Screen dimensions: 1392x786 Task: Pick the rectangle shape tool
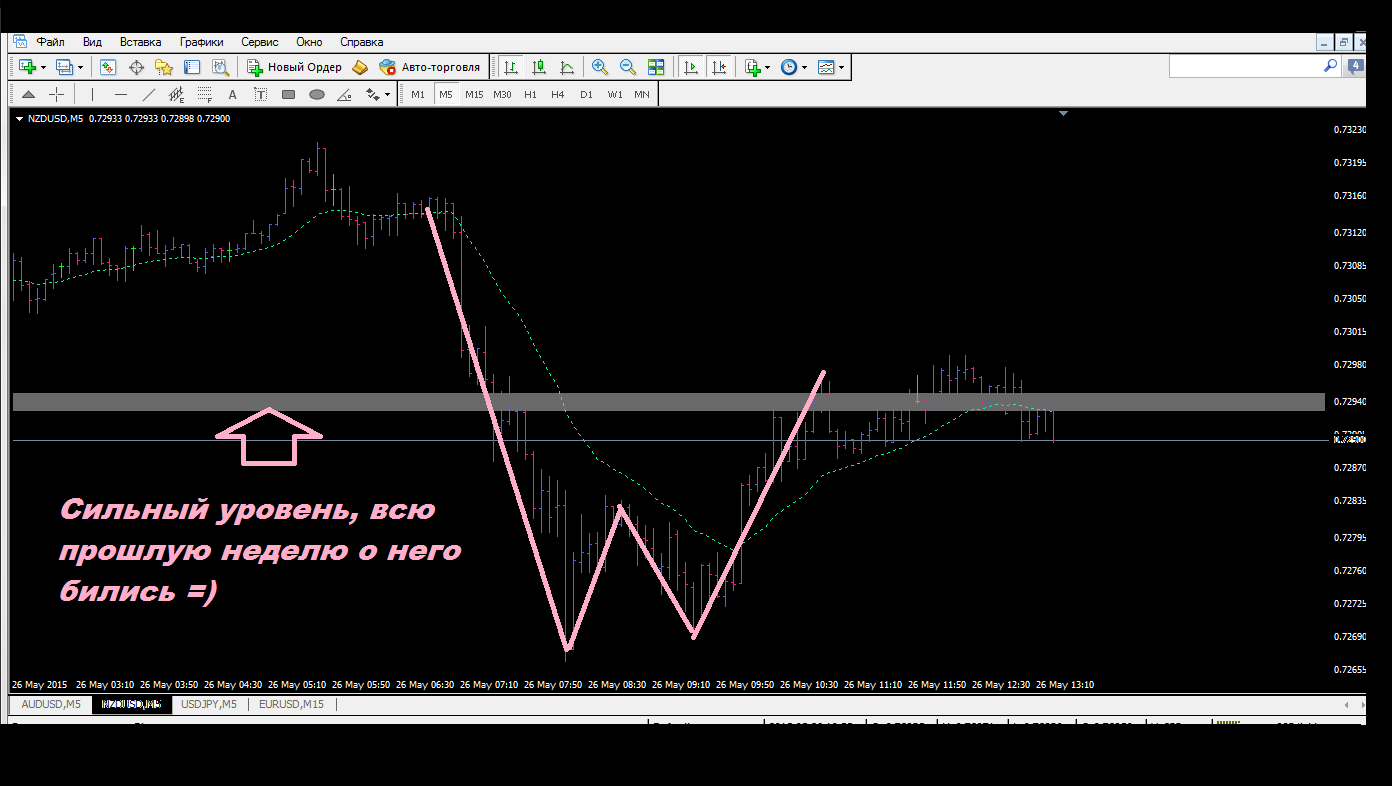[x=289, y=95]
